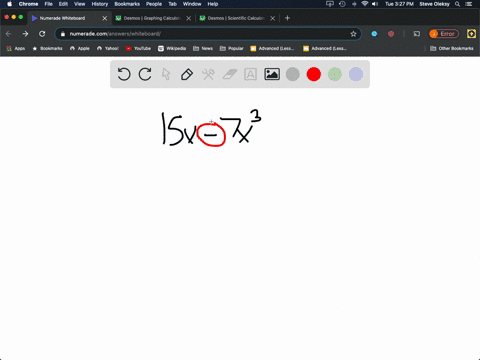The height and width of the screenshot is (360, 480).
Task: Open the Desmos Scientific Calculator tab
Action: click(237, 18)
